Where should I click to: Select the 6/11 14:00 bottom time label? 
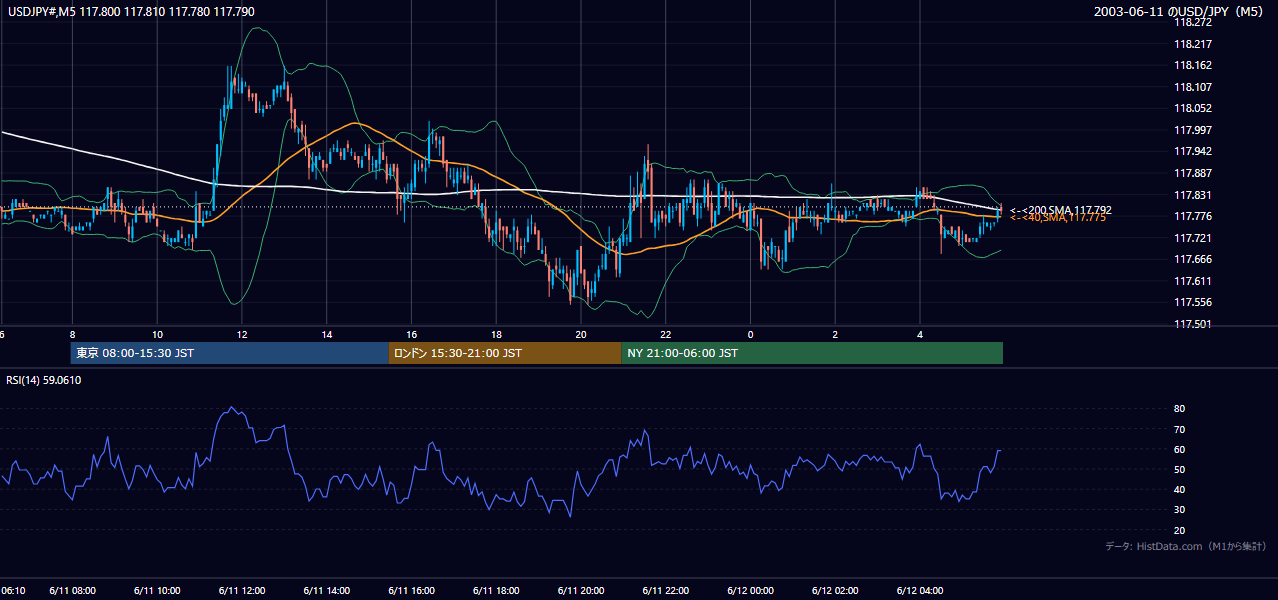tap(327, 591)
